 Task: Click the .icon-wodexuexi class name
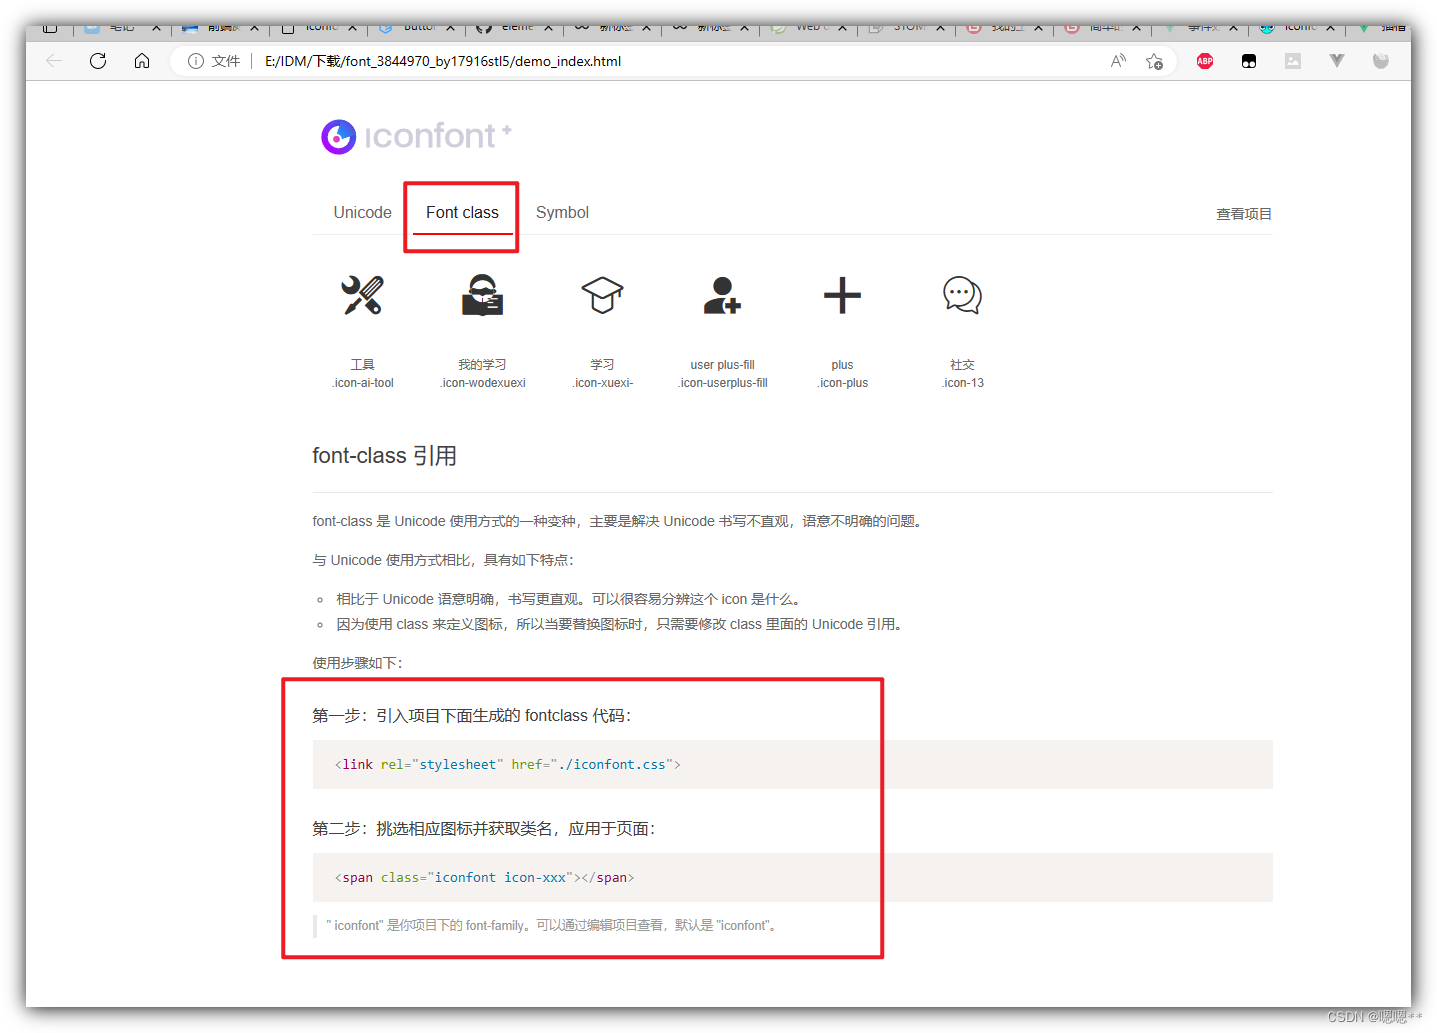(483, 383)
